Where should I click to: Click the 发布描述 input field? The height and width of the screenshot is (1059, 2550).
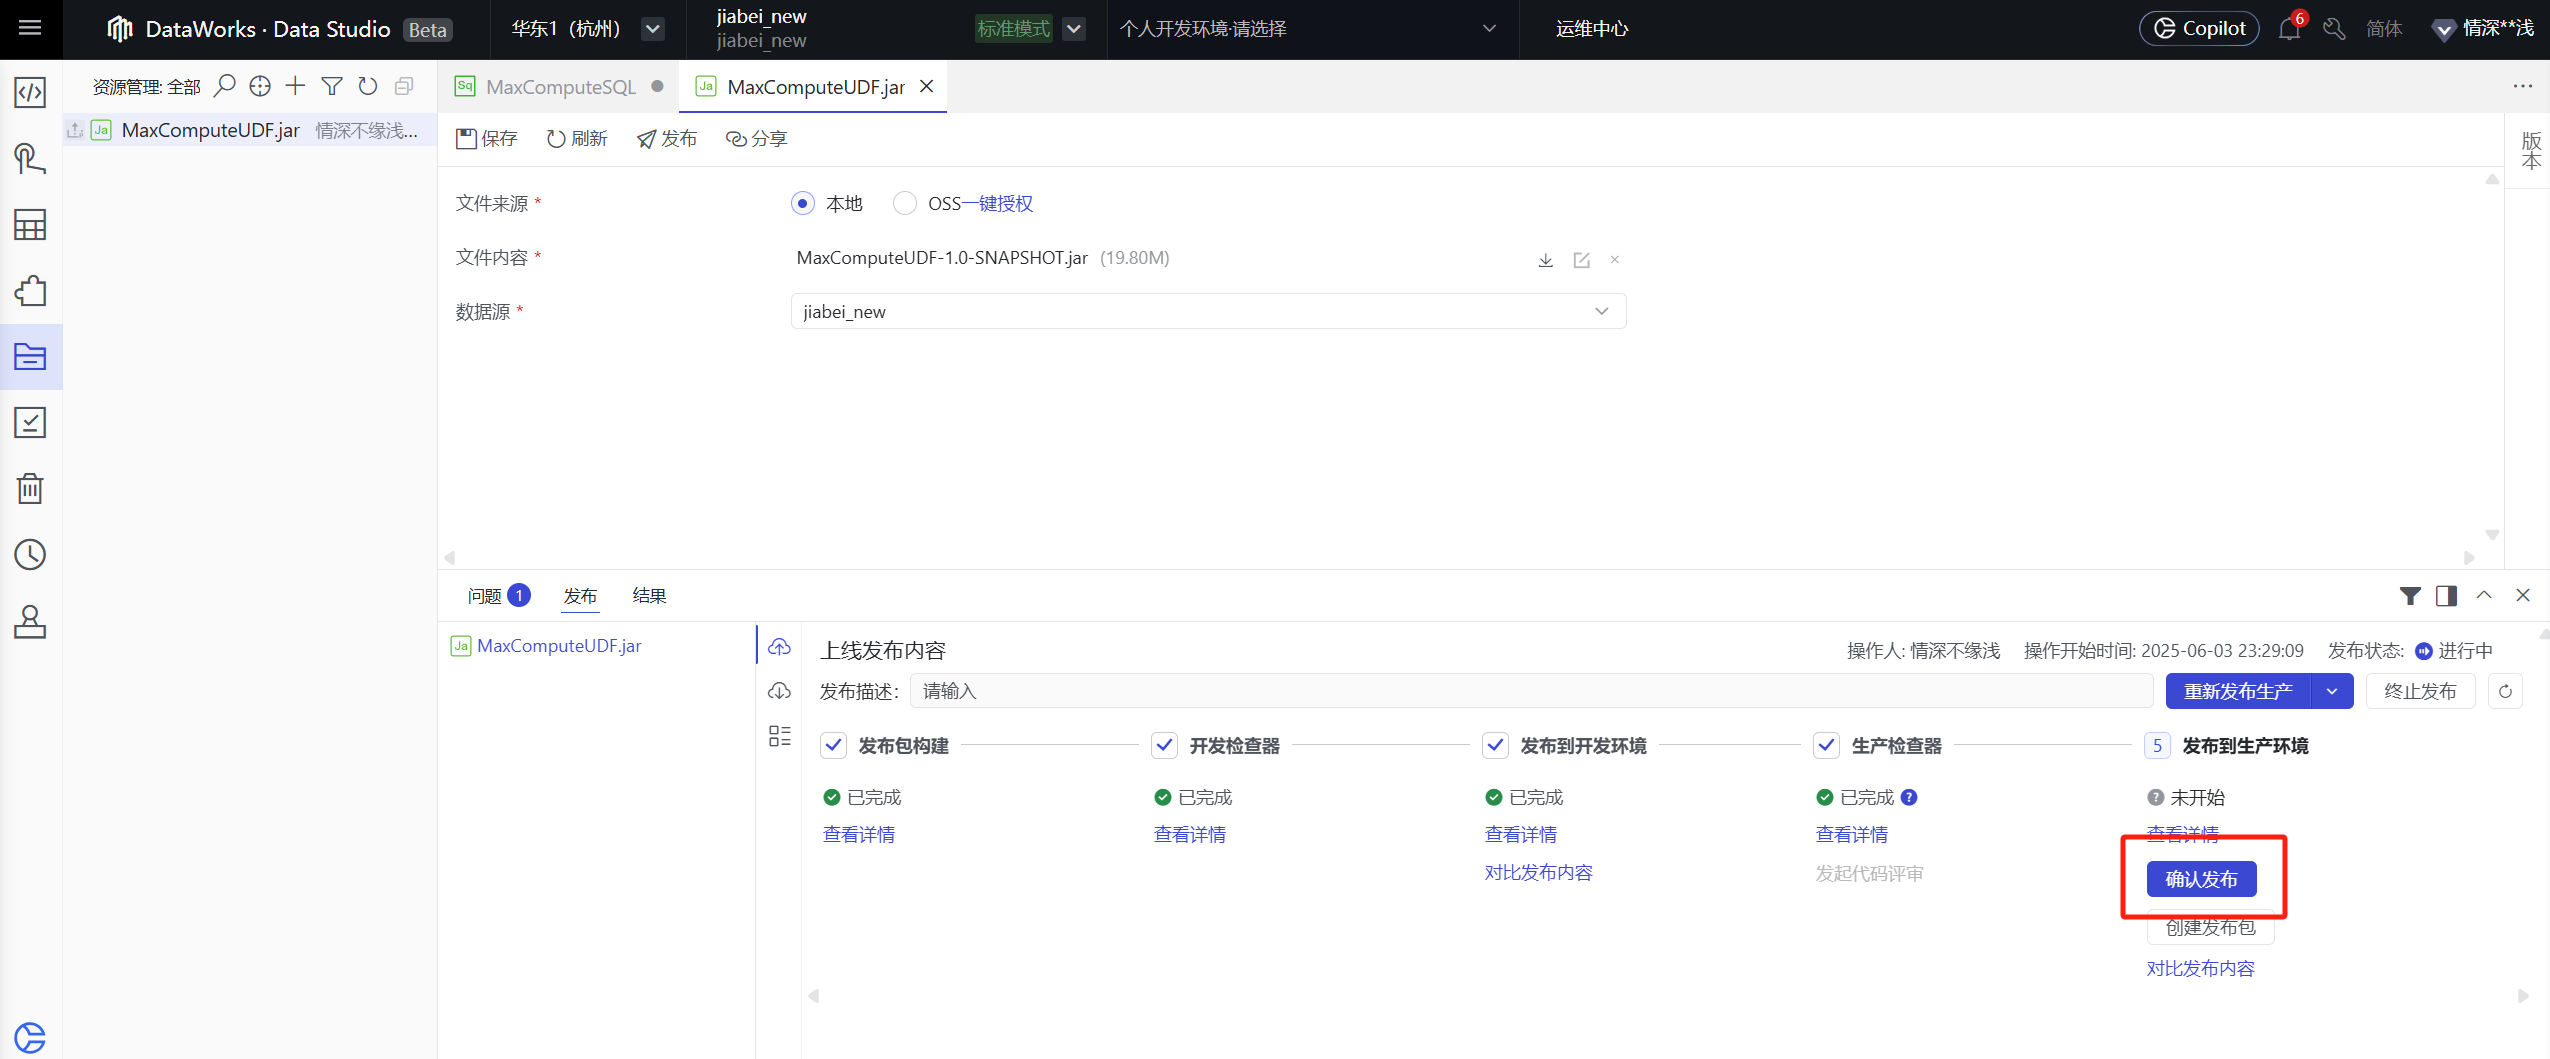[1531, 691]
